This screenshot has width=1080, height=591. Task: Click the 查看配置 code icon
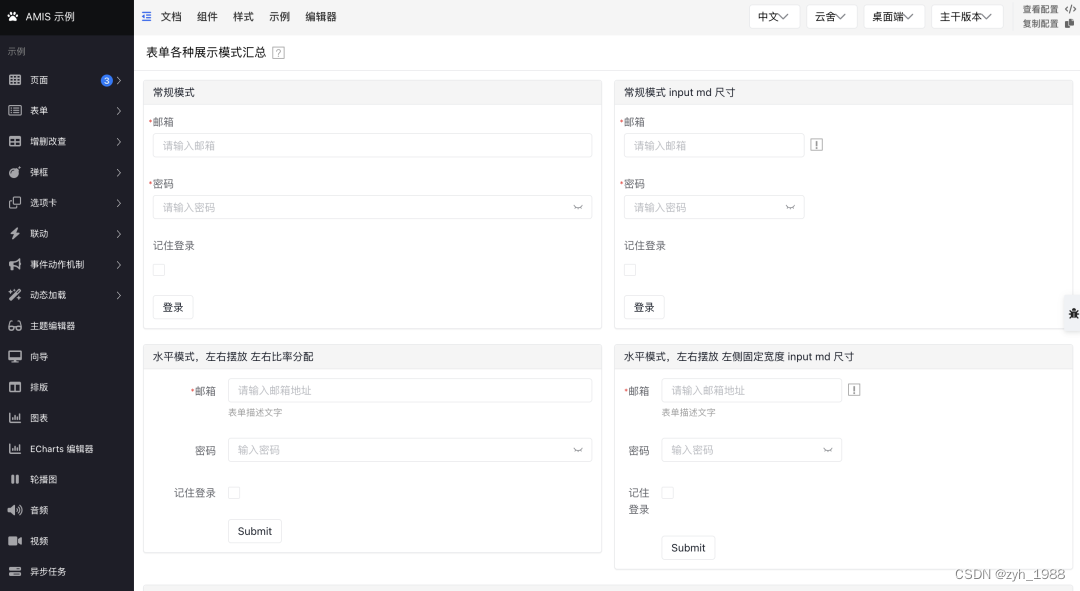[1070, 9]
